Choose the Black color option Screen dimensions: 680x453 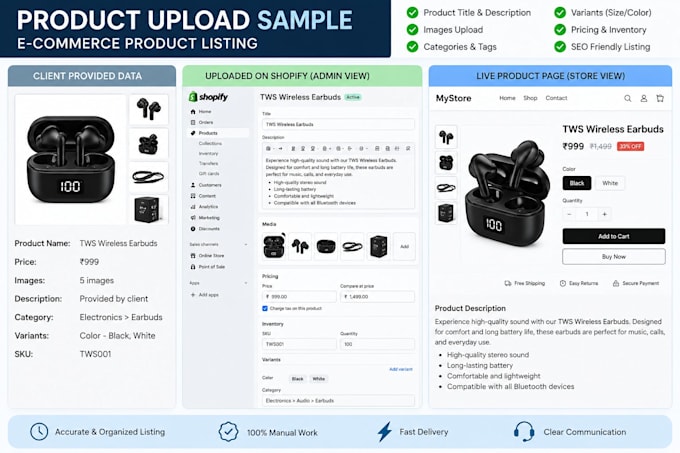[x=577, y=183]
